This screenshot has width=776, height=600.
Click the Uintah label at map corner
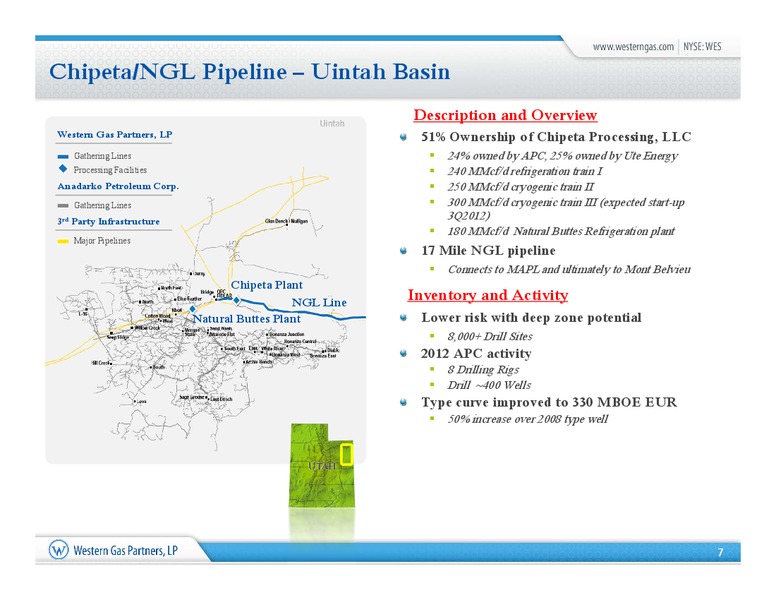click(x=332, y=123)
